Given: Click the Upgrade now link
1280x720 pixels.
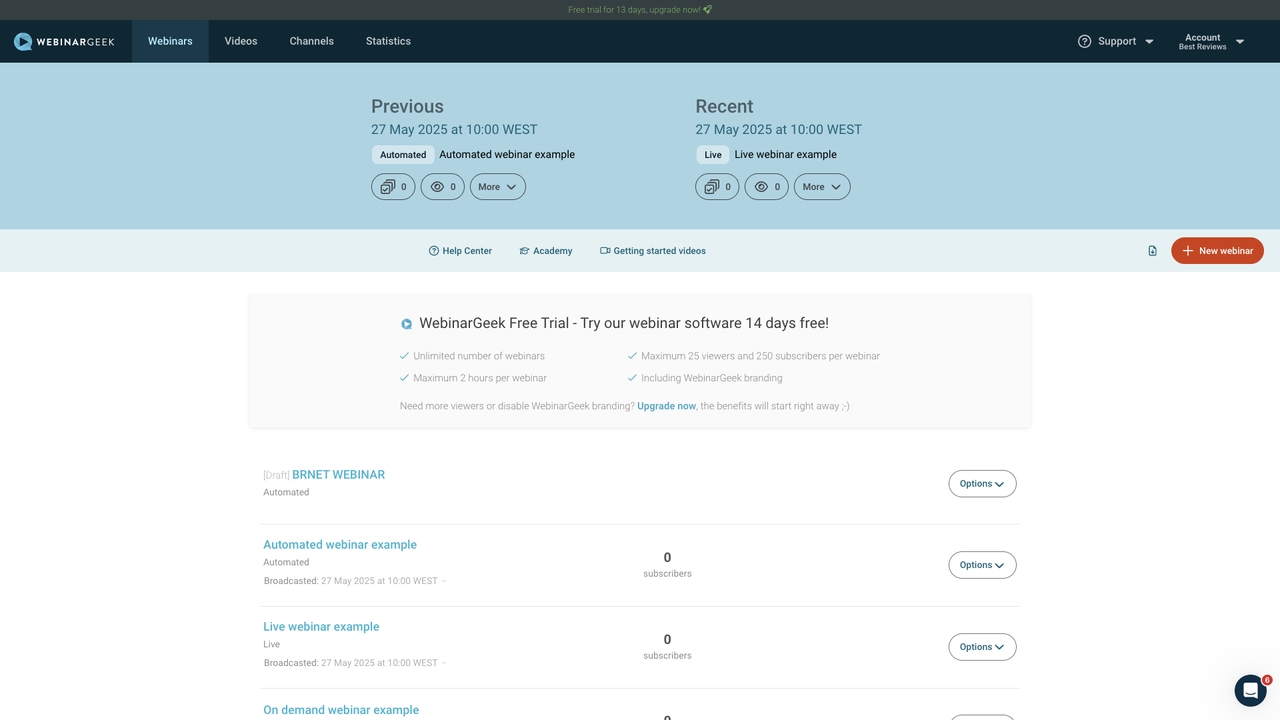Looking at the screenshot, I should [x=666, y=406].
